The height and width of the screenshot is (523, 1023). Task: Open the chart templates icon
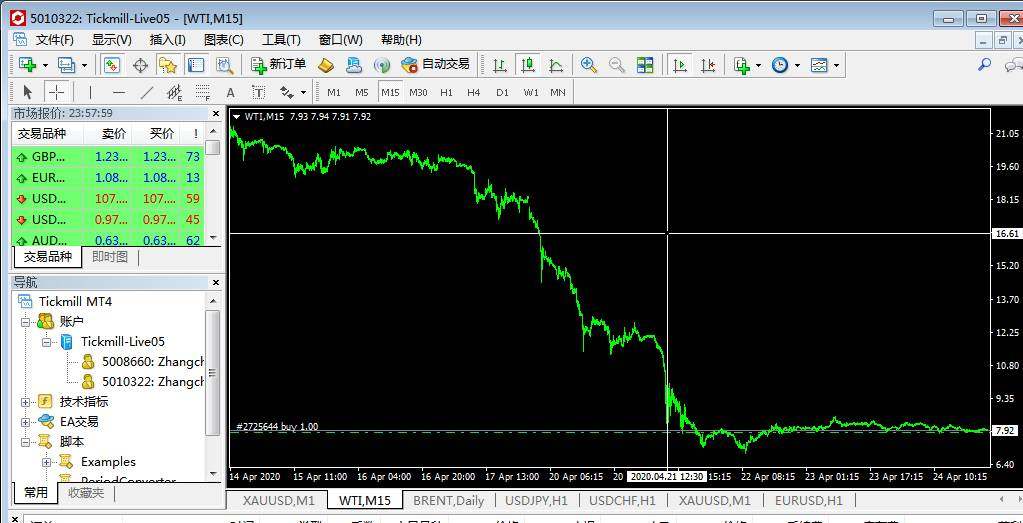(x=818, y=65)
